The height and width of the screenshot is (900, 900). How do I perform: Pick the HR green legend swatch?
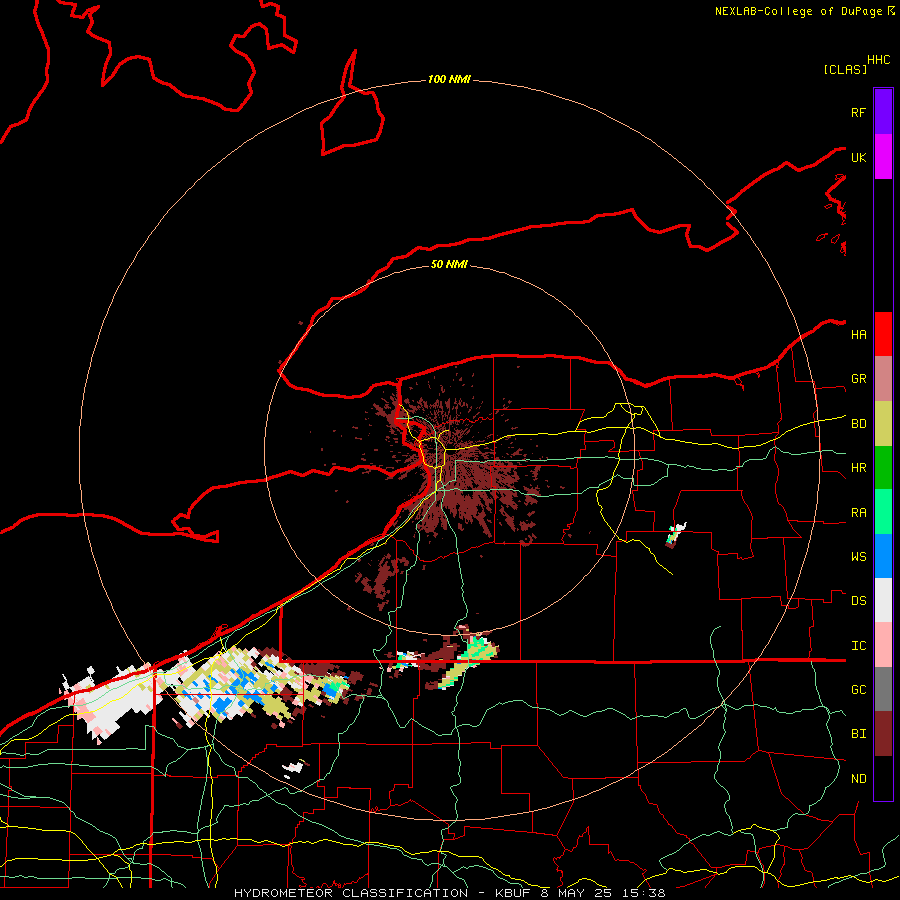883,468
